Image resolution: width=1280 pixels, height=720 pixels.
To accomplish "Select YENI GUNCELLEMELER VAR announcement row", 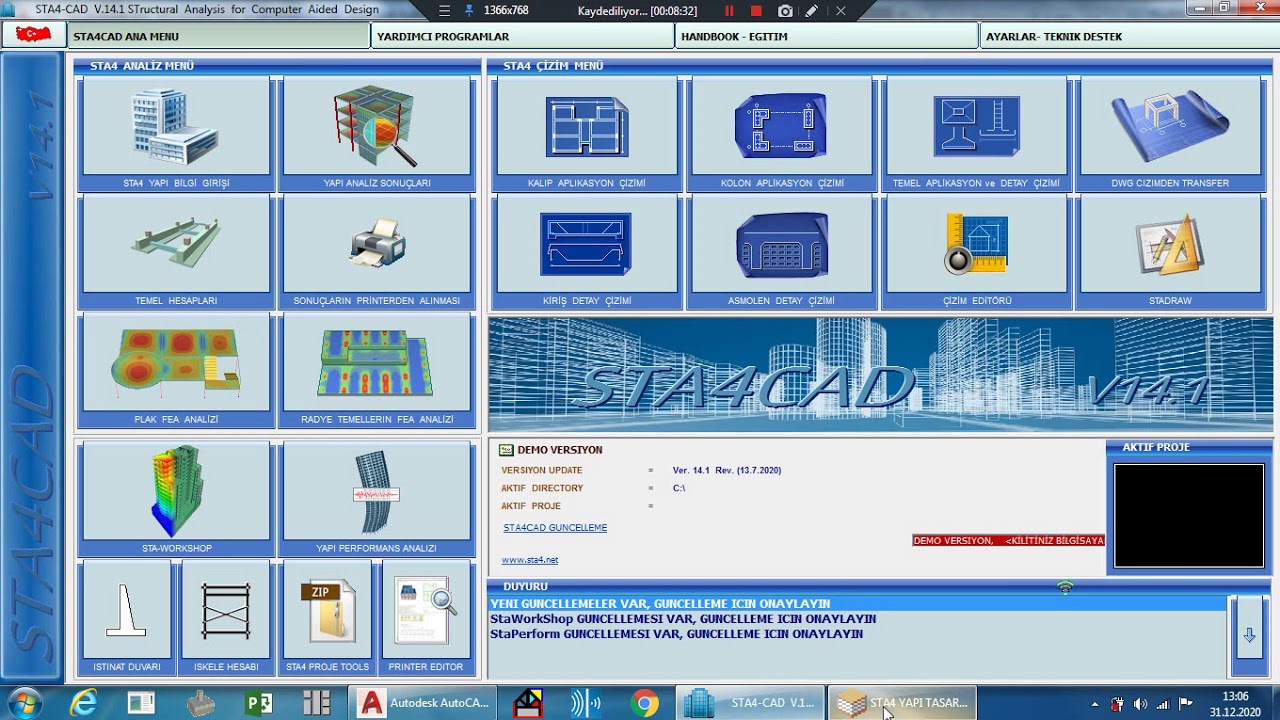I will tap(857, 604).
